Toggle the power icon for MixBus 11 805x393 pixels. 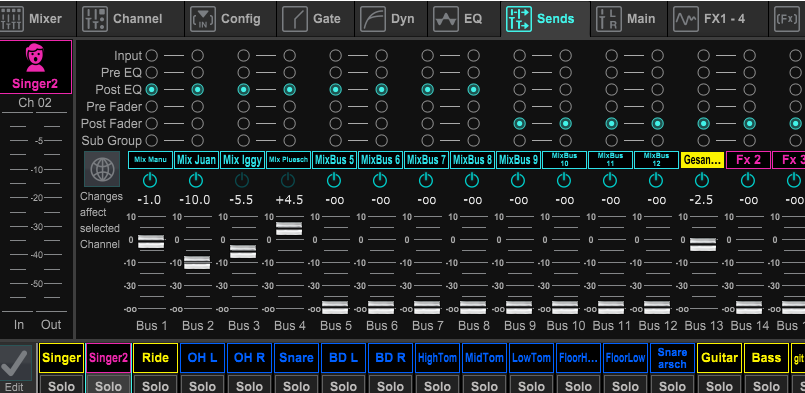[610, 180]
